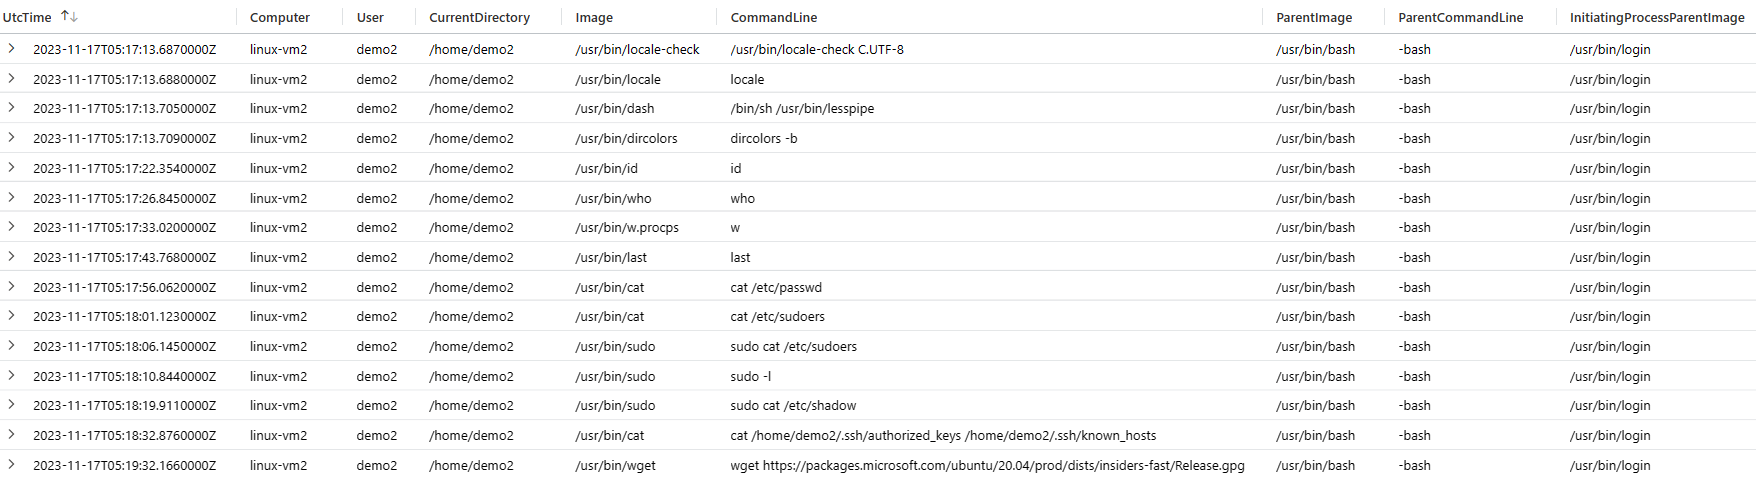Expand the dircolors -b log row
Screen dimensions: 1756x478
11,138
